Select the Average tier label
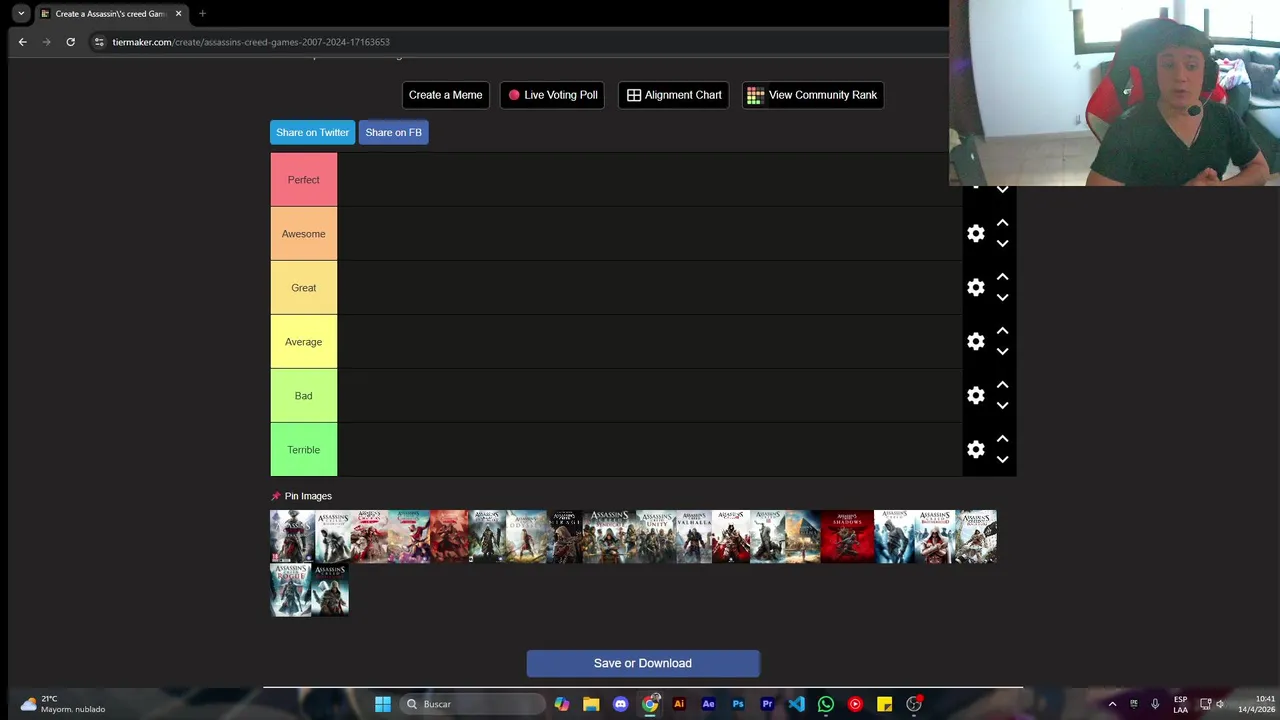Image resolution: width=1280 pixels, height=720 pixels. click(x=304, y=342)
